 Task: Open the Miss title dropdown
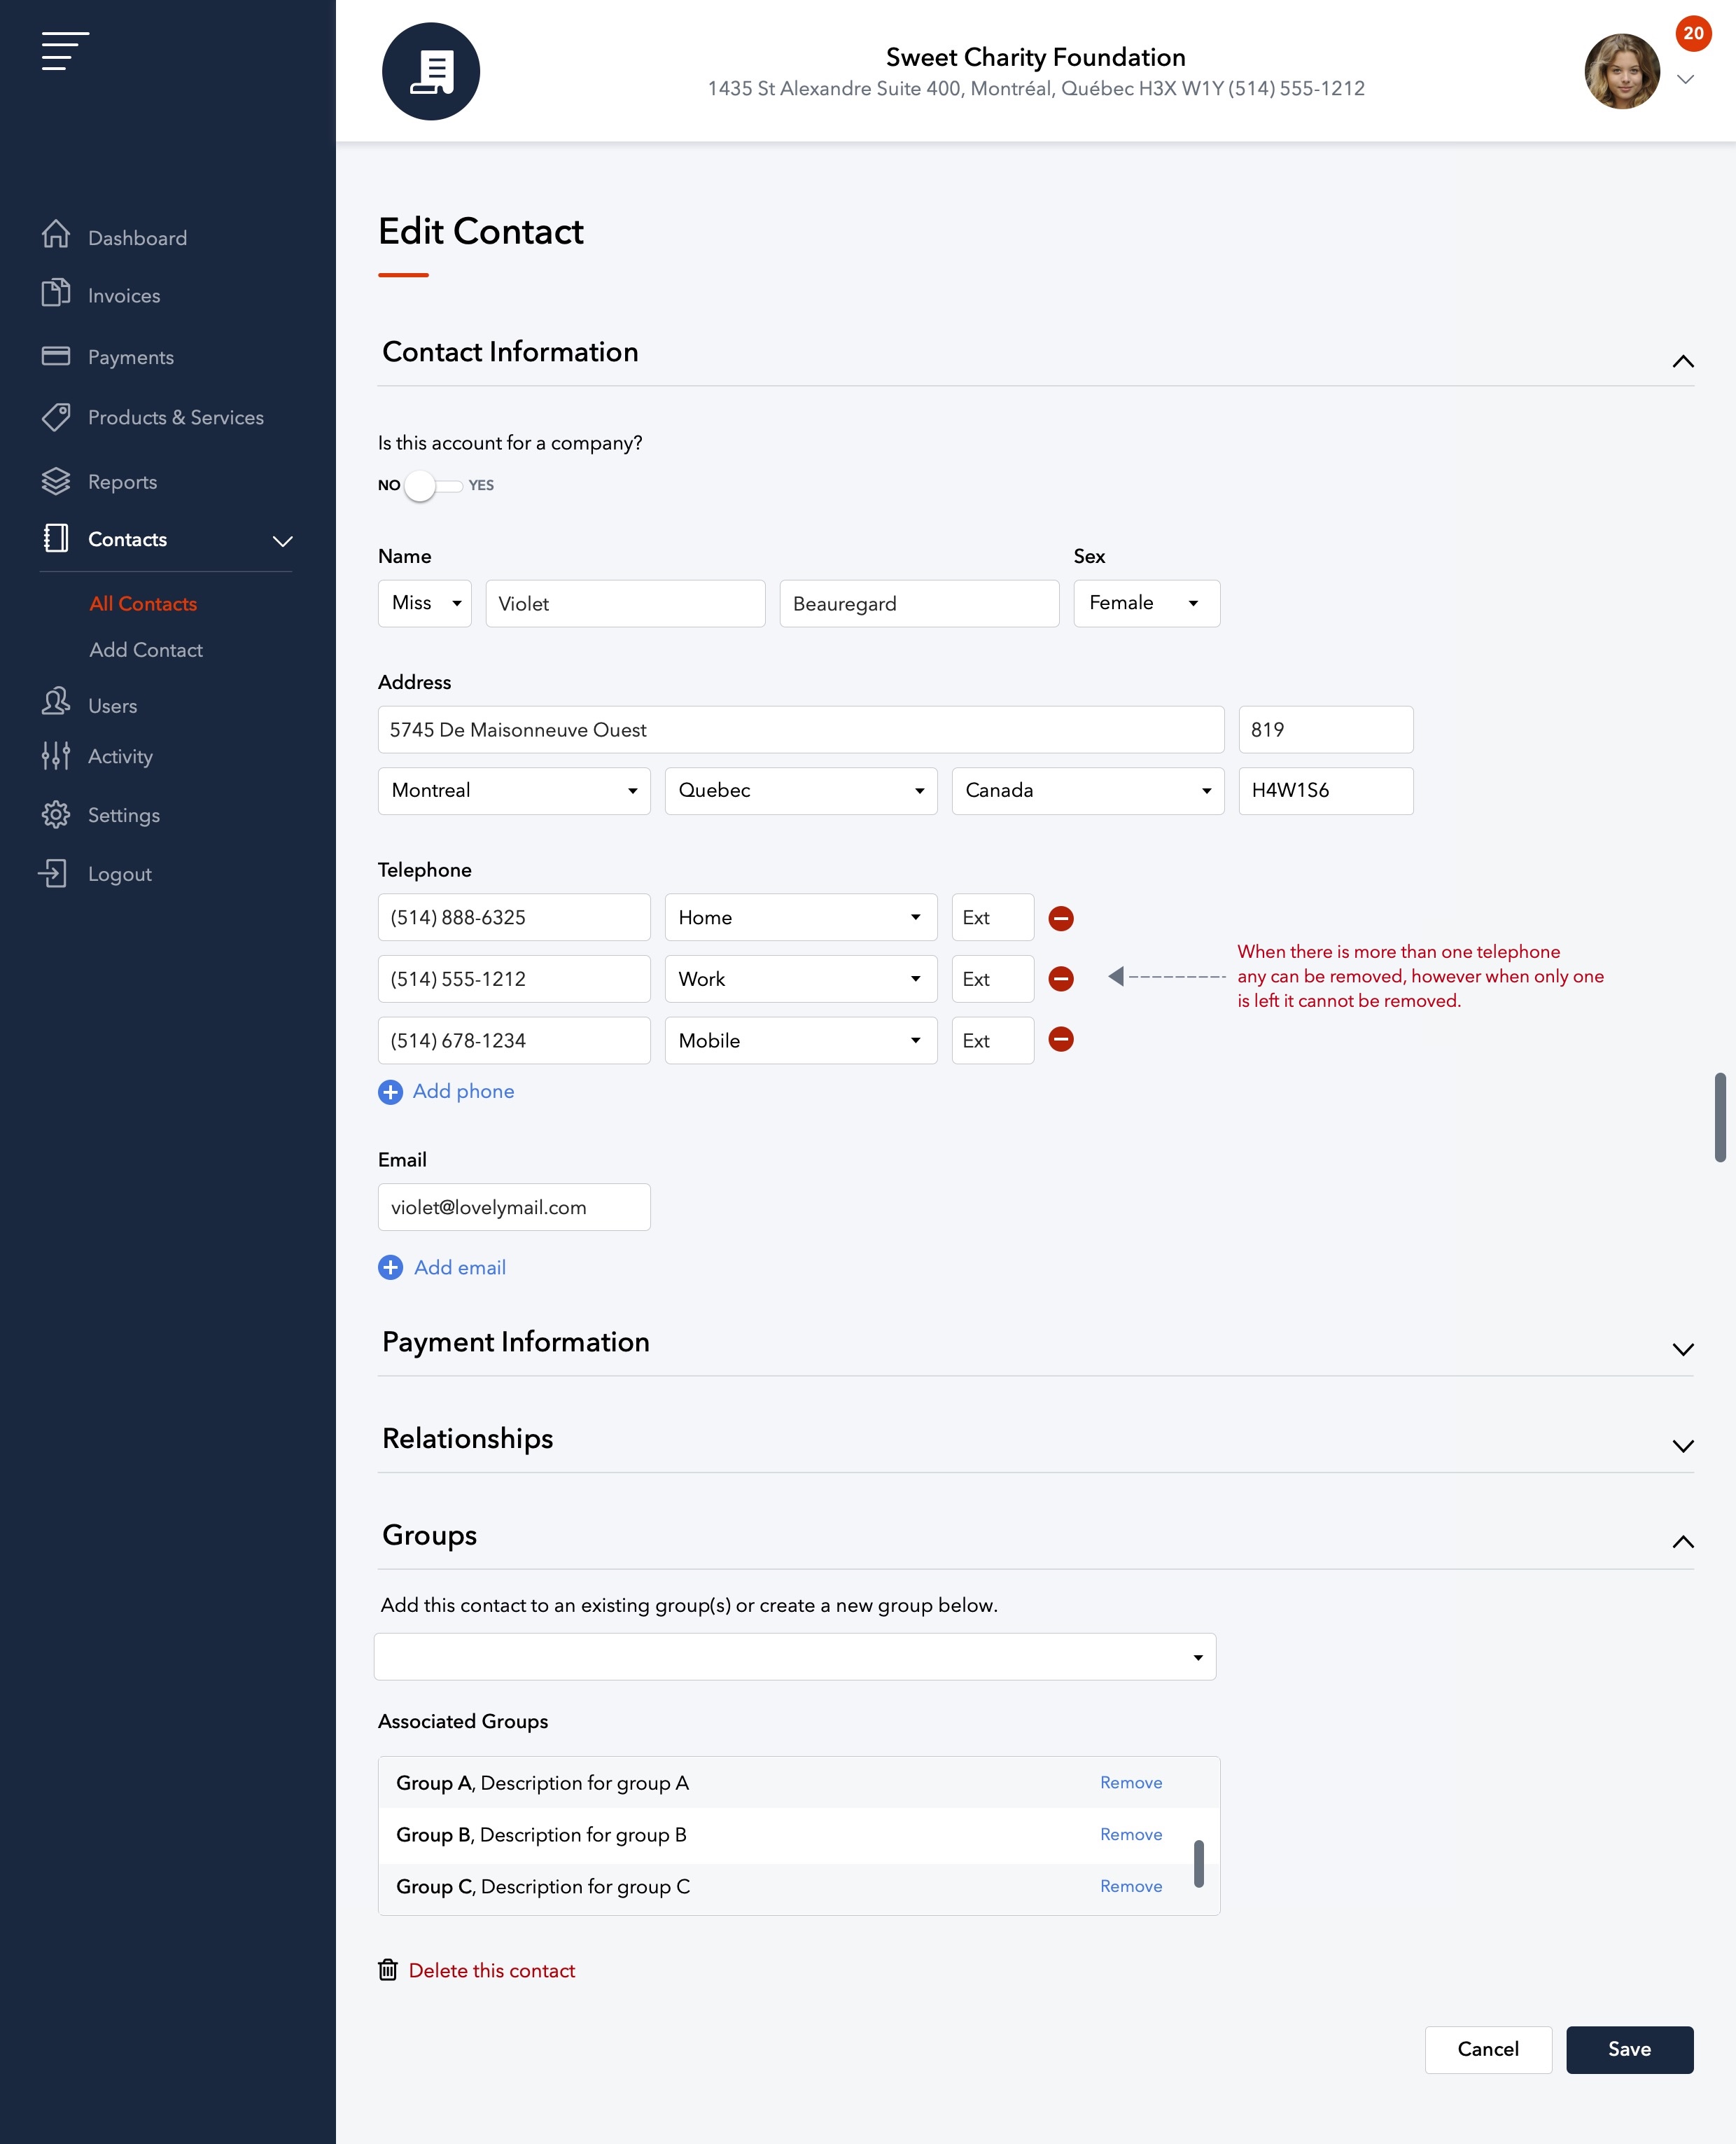coord(425,603)
